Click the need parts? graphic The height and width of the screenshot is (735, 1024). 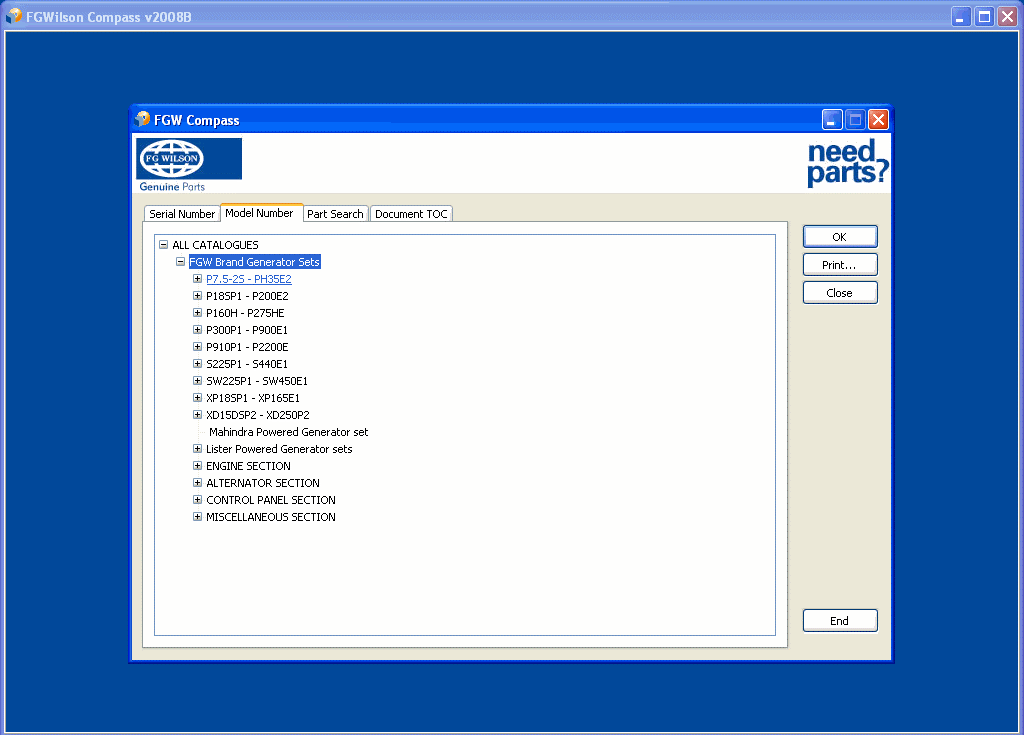point(848,163)
